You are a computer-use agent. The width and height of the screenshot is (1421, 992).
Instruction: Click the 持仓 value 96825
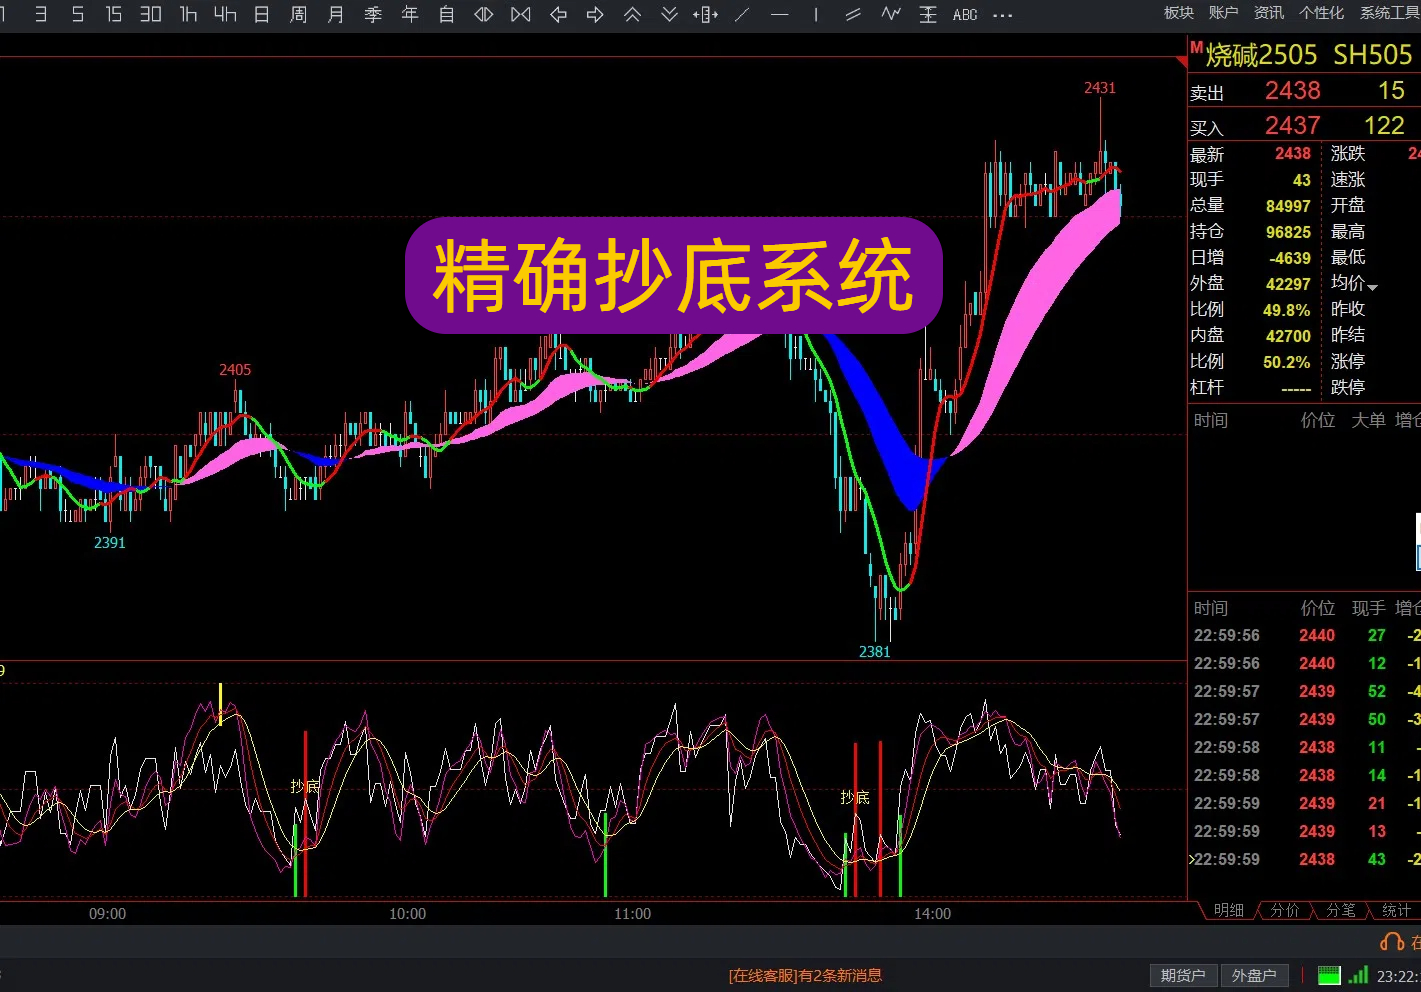point(1288,232)
